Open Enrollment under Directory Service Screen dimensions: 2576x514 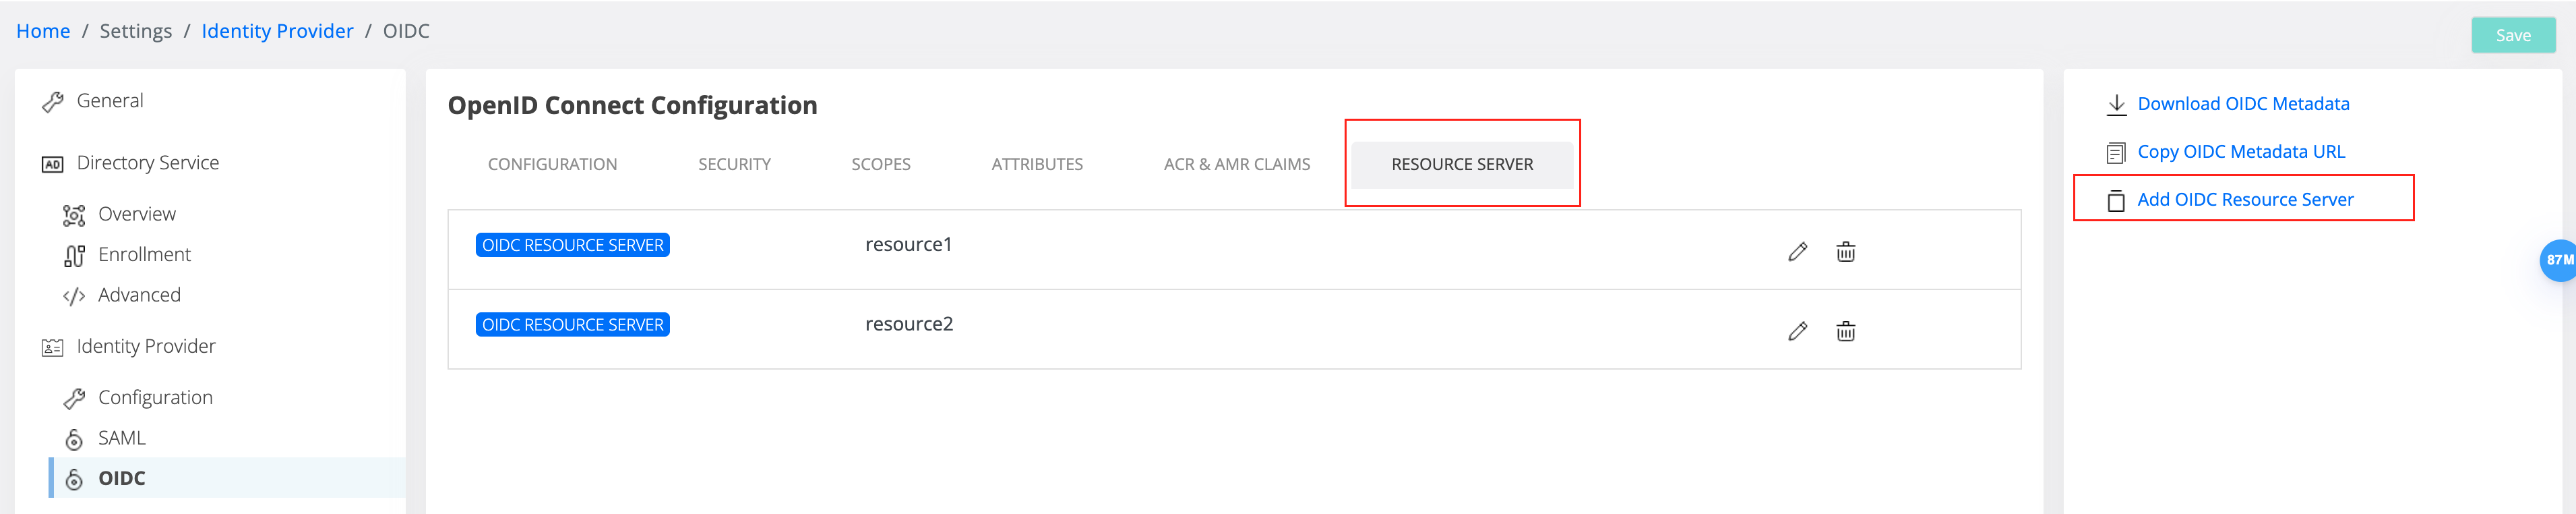coord(144,255)
